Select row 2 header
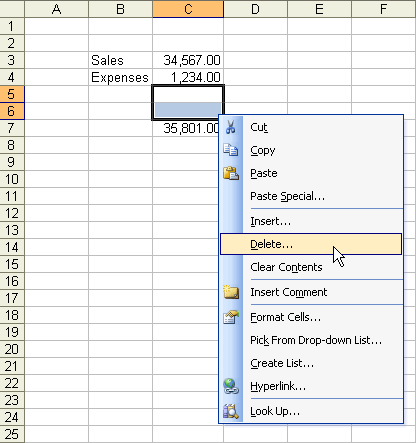The width and height of the screenshot is (416, 443). point(12,43)
